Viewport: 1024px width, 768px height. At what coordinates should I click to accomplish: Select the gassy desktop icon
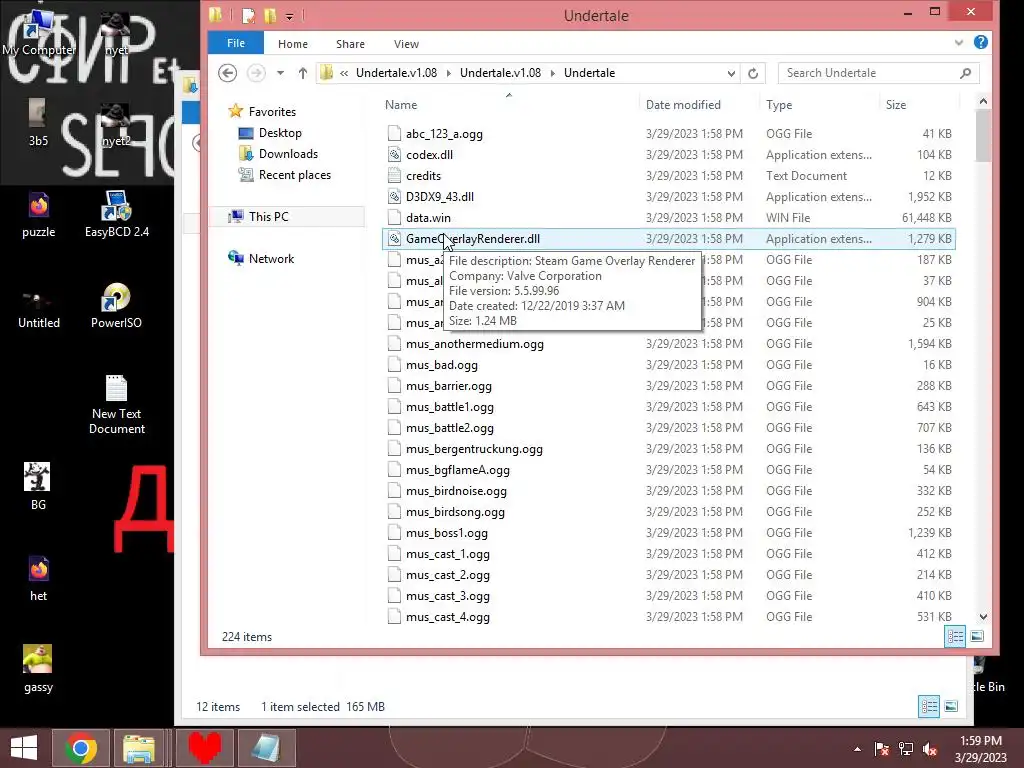tap(38, 669)
